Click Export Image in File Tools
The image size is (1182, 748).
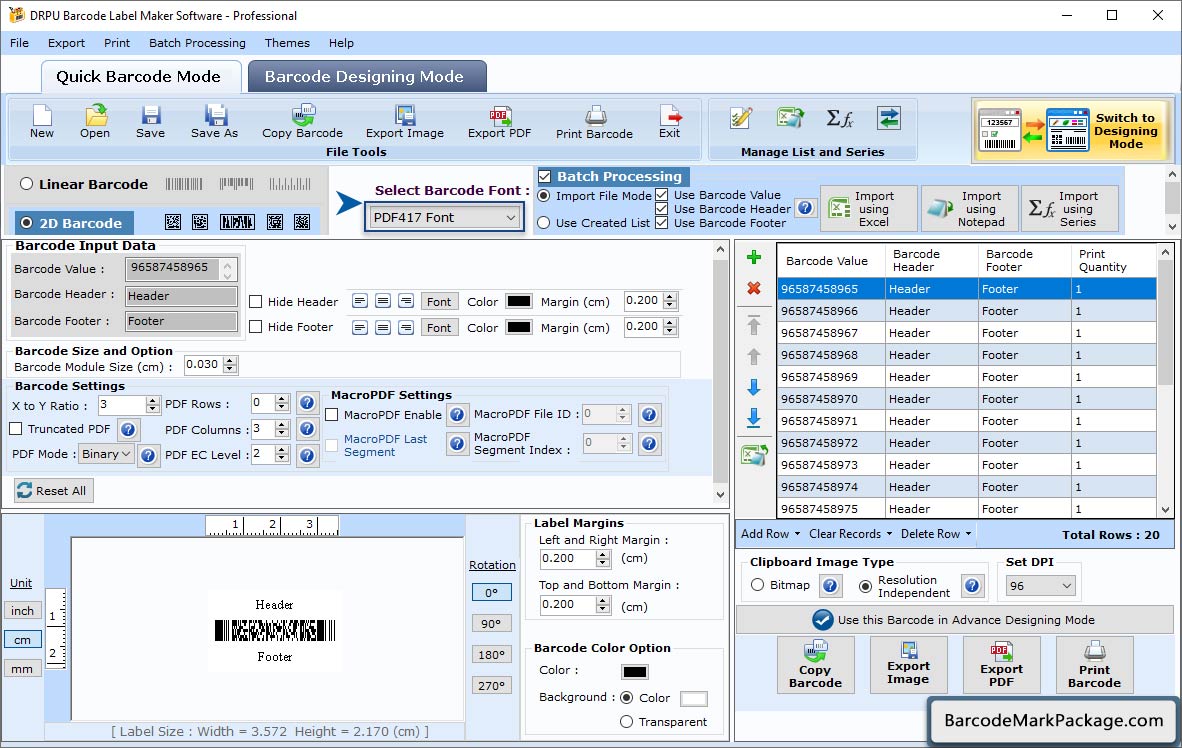tap(405, 122)
